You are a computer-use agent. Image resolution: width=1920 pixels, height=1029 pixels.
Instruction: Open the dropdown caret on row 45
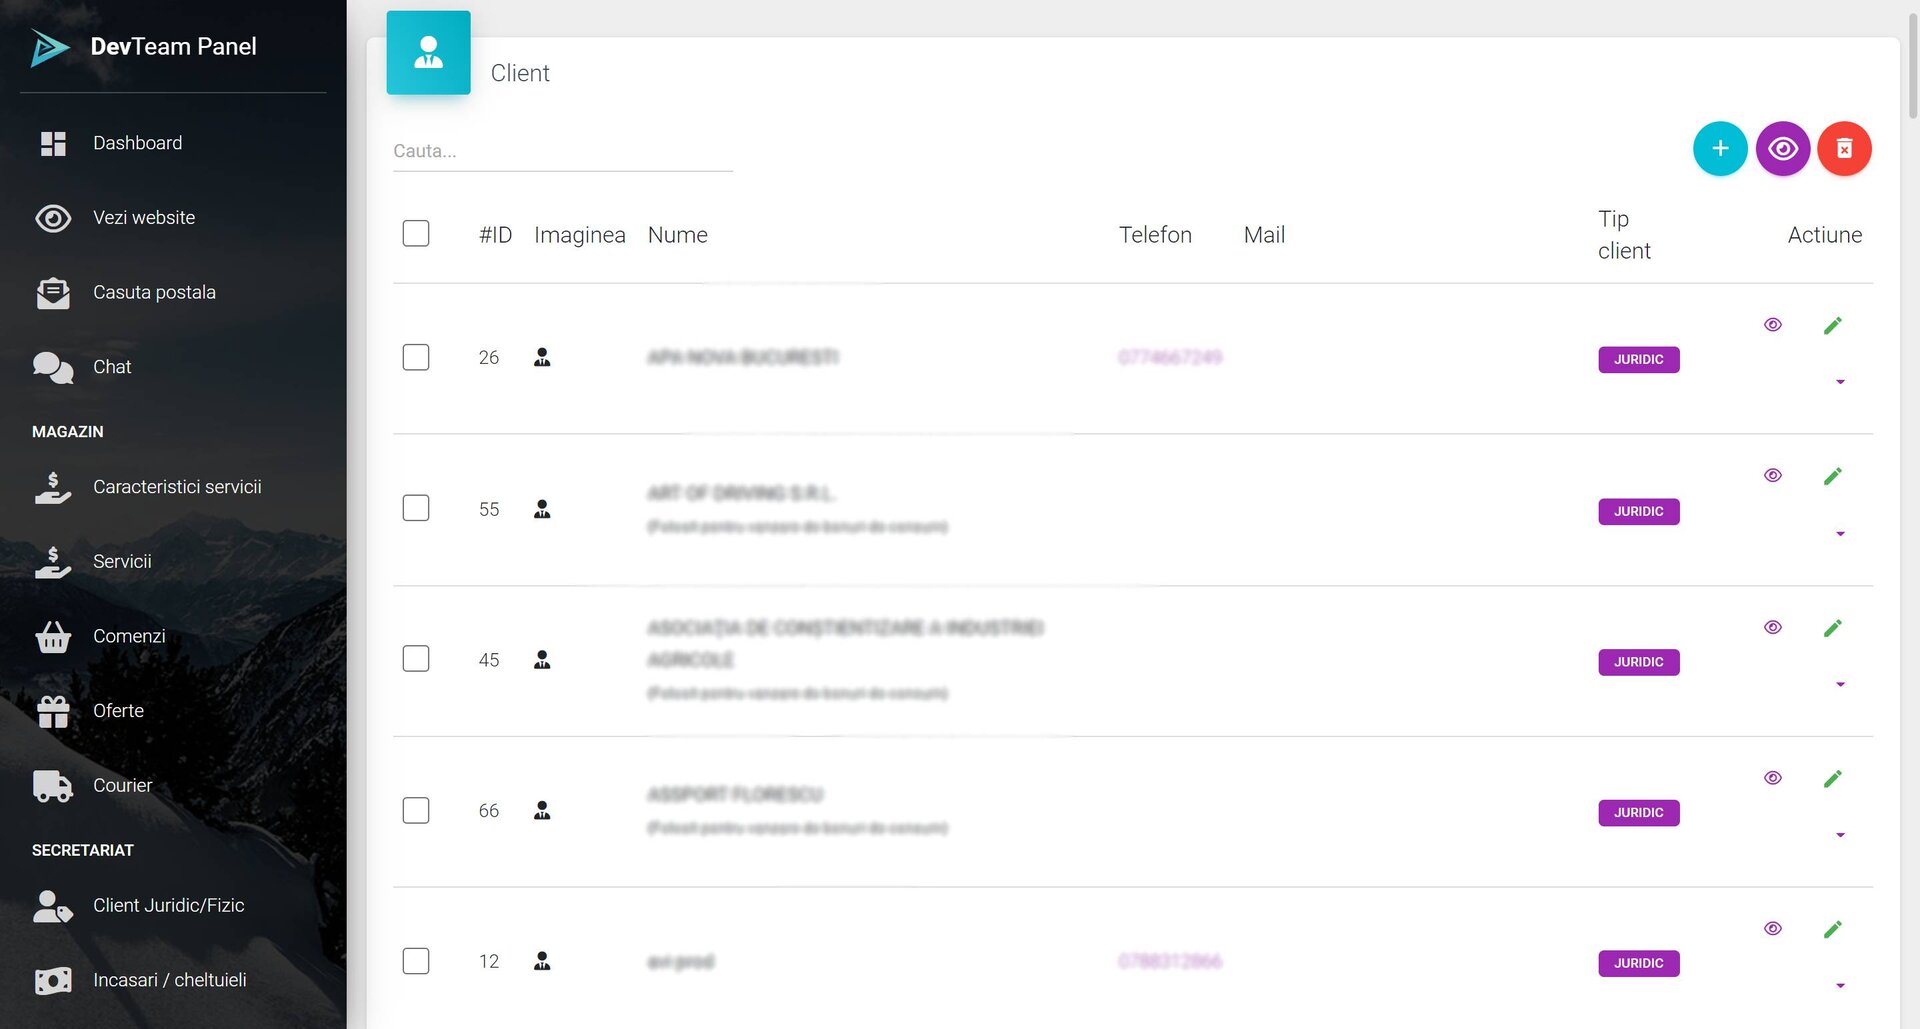1840,685
